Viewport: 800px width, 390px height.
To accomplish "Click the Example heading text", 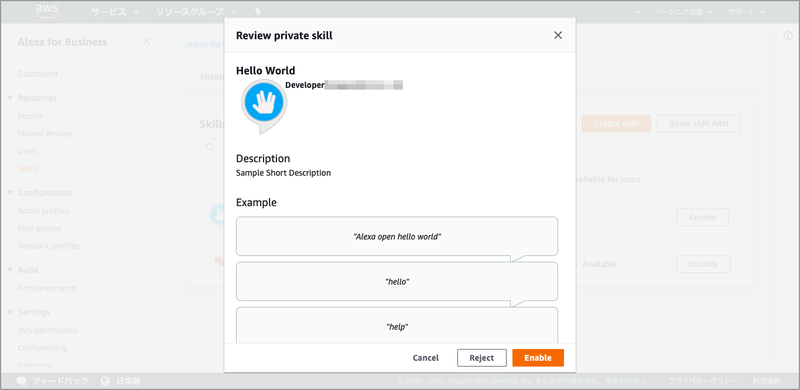I will [x=256, y=203].
